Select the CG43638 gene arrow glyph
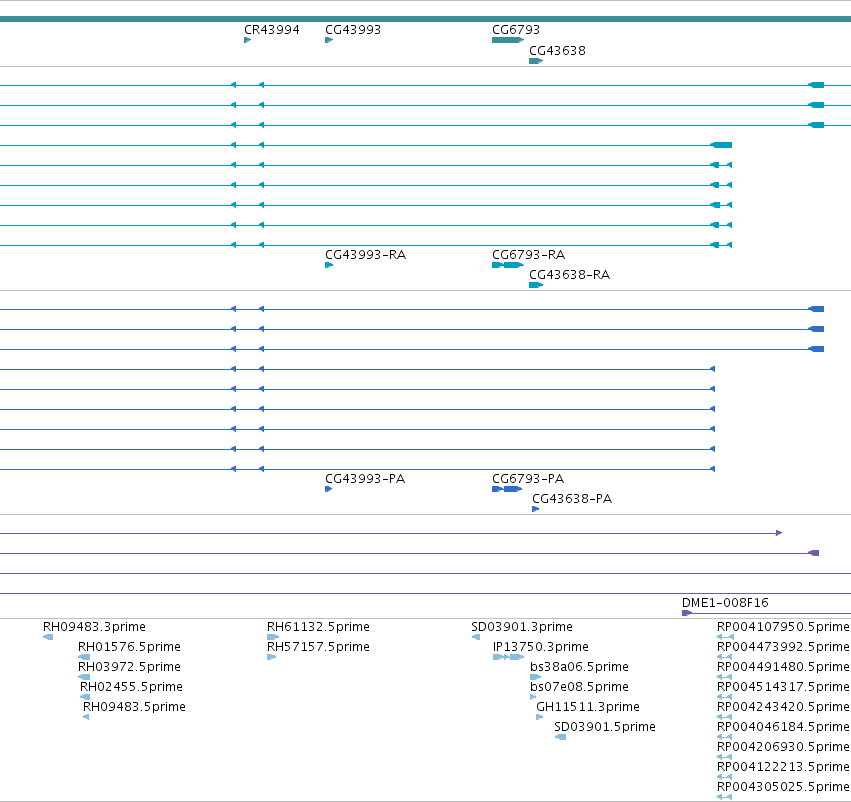The image size is (851, 802). tap(536, 61)
